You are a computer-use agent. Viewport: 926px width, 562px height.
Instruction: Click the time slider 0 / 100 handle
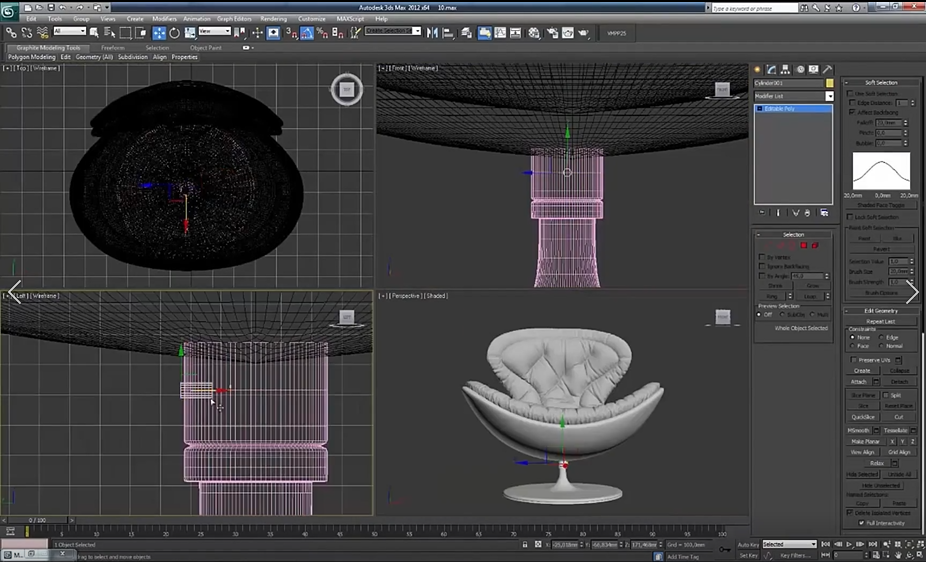click(x=37, y=520)
